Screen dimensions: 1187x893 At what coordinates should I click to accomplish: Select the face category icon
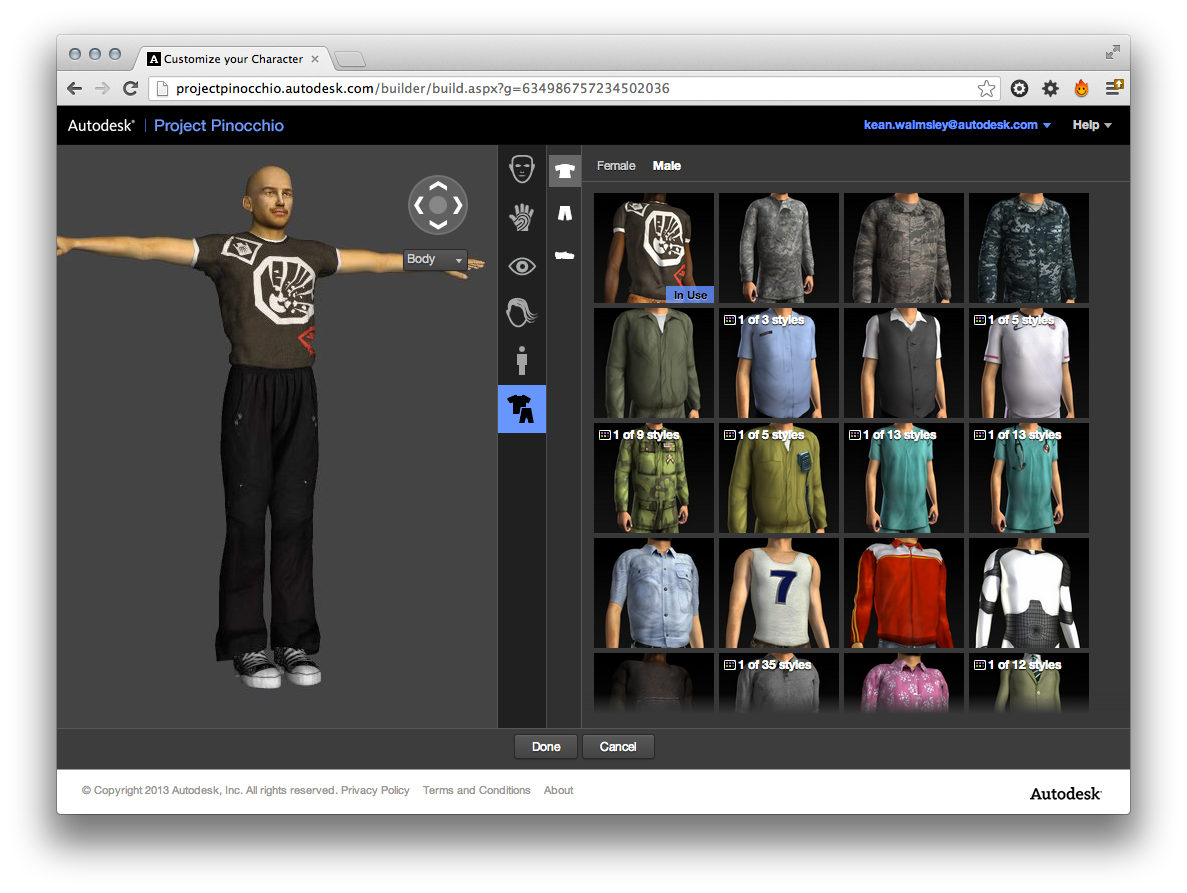point(522,168)
